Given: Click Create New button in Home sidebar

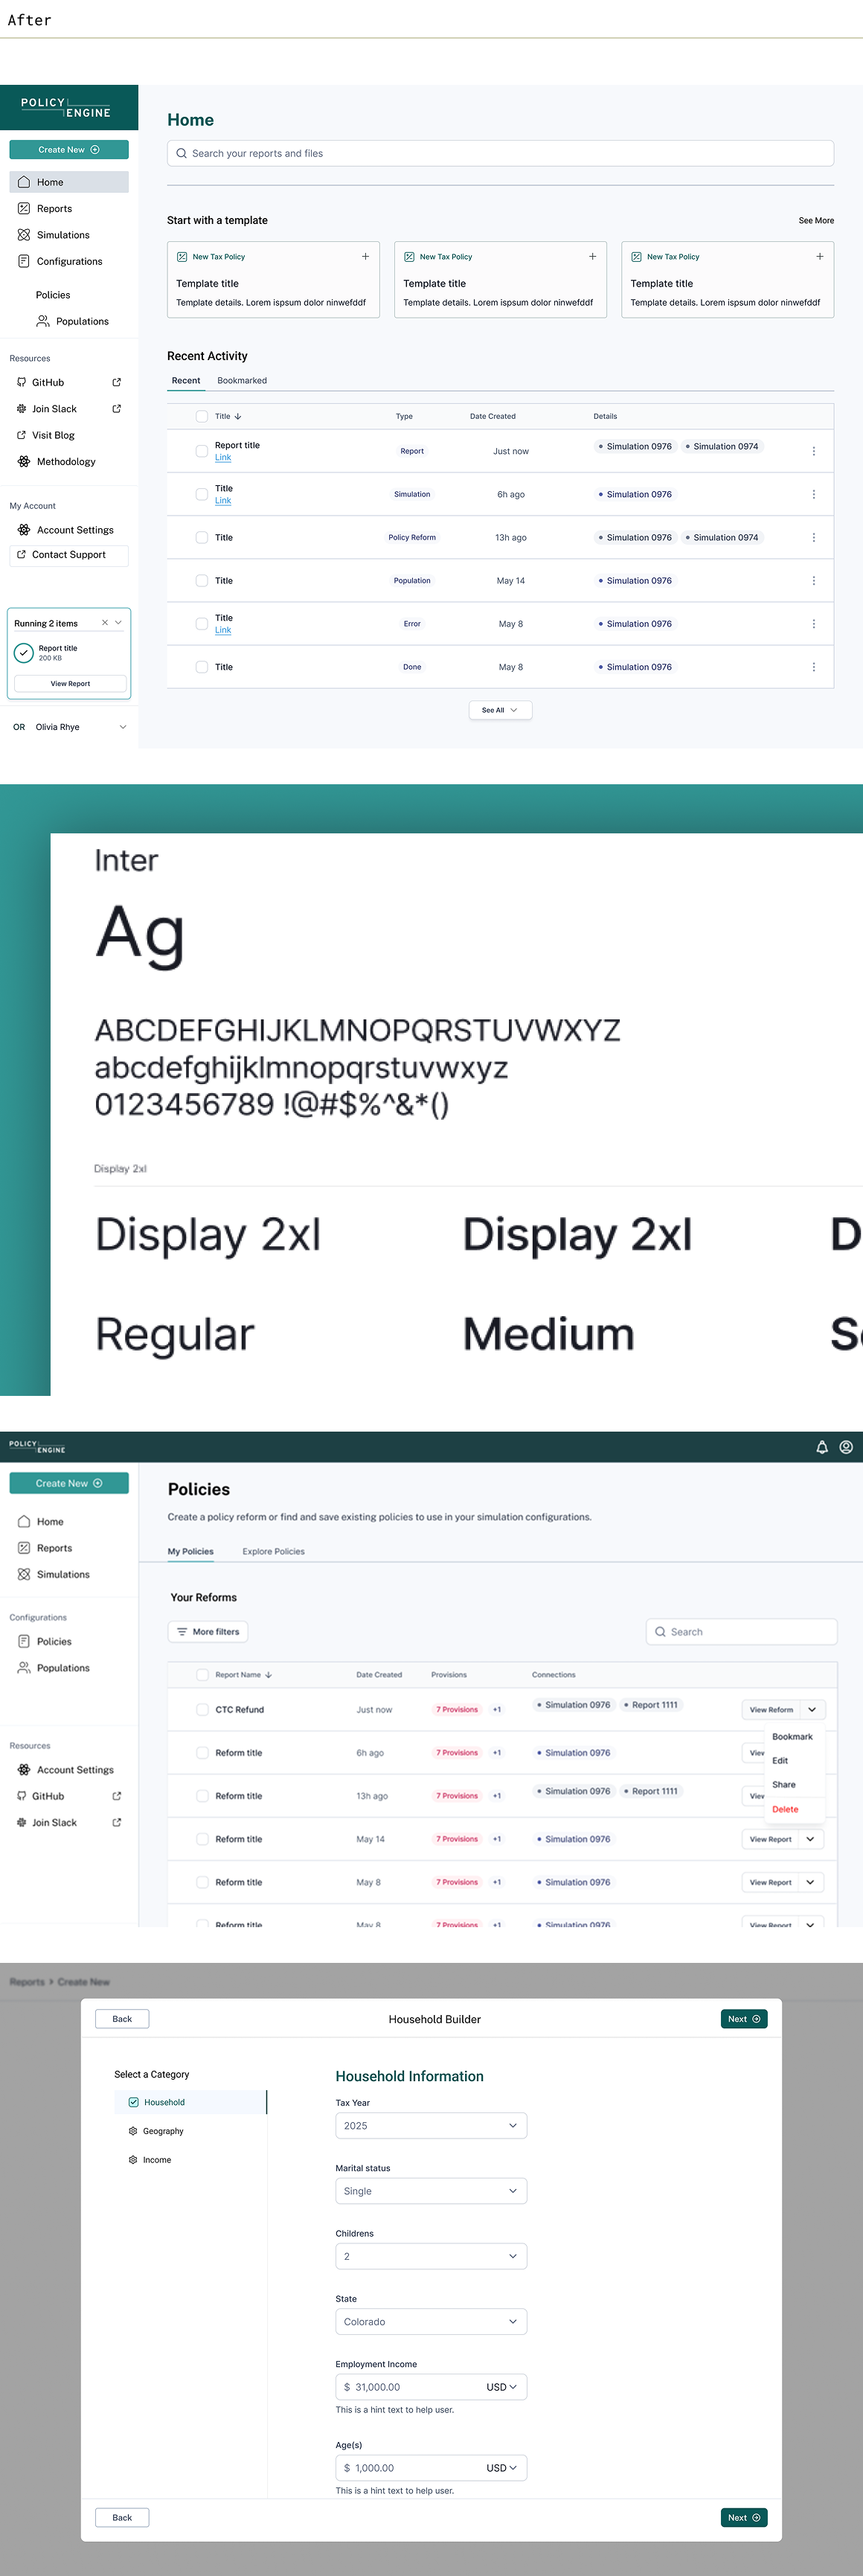Looking at the screenshot, I should pyautogui.click(x=69, y=149).
